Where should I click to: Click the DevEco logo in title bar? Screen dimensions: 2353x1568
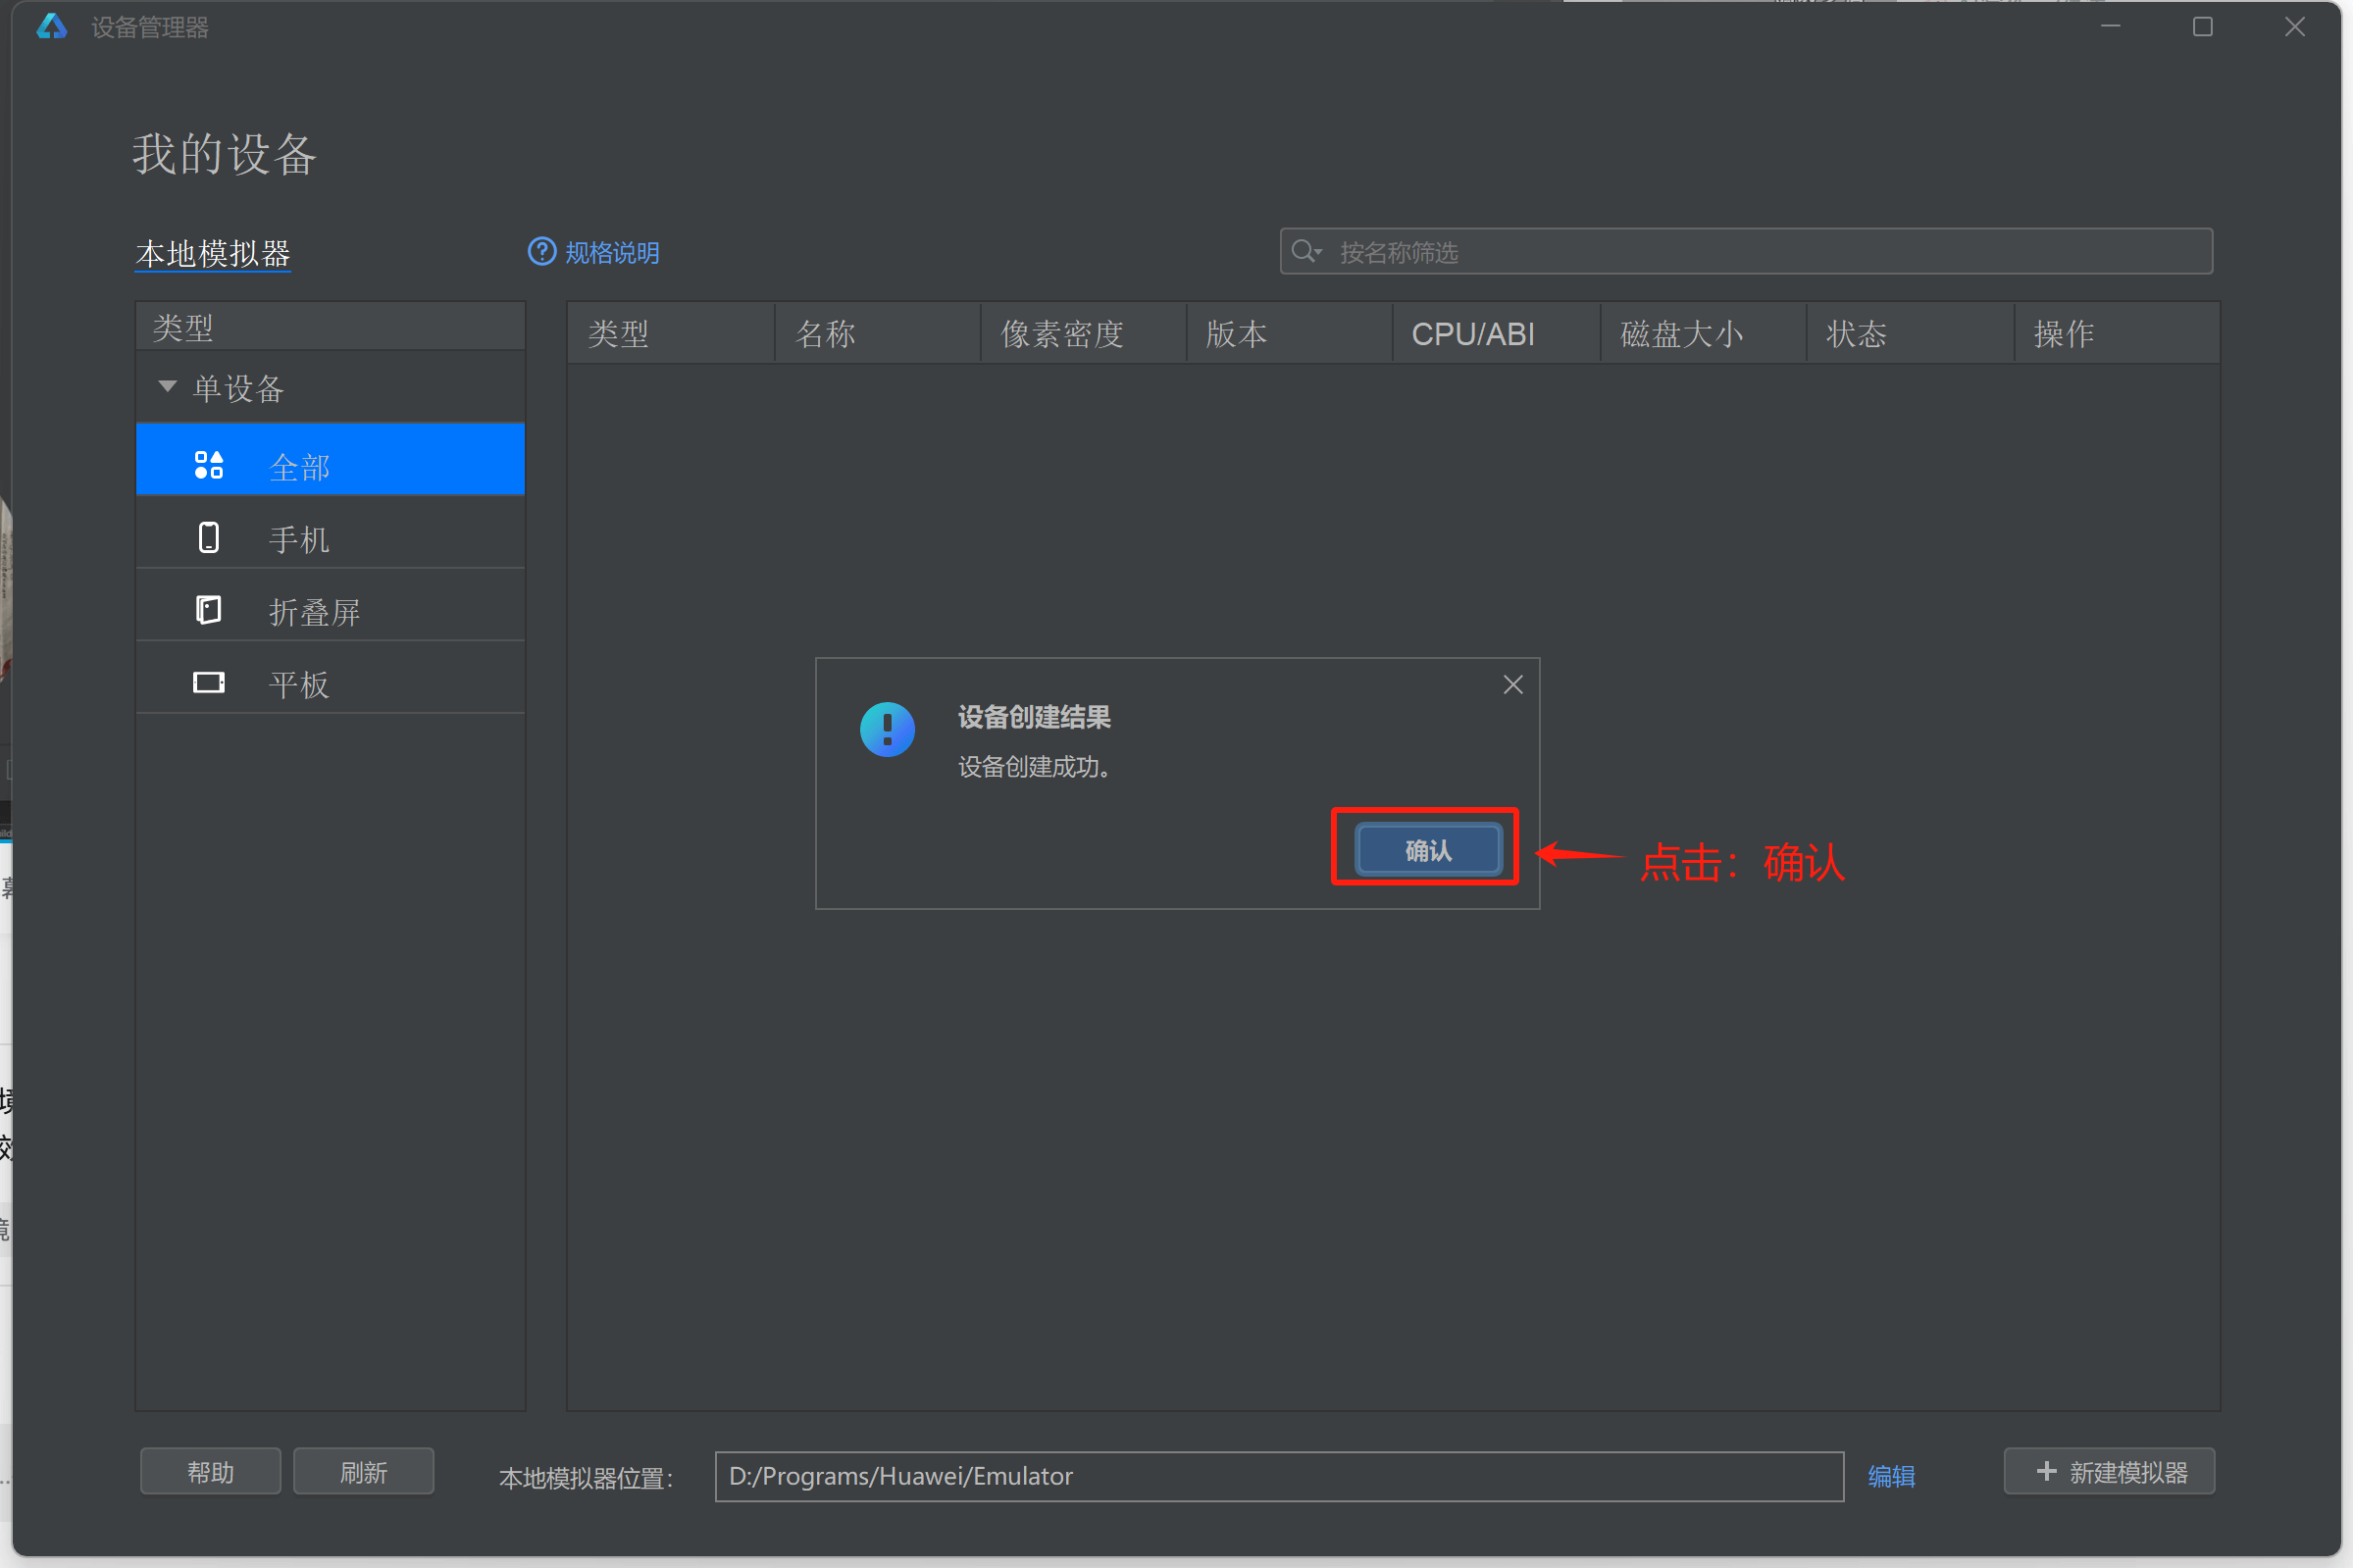(52, 27)
